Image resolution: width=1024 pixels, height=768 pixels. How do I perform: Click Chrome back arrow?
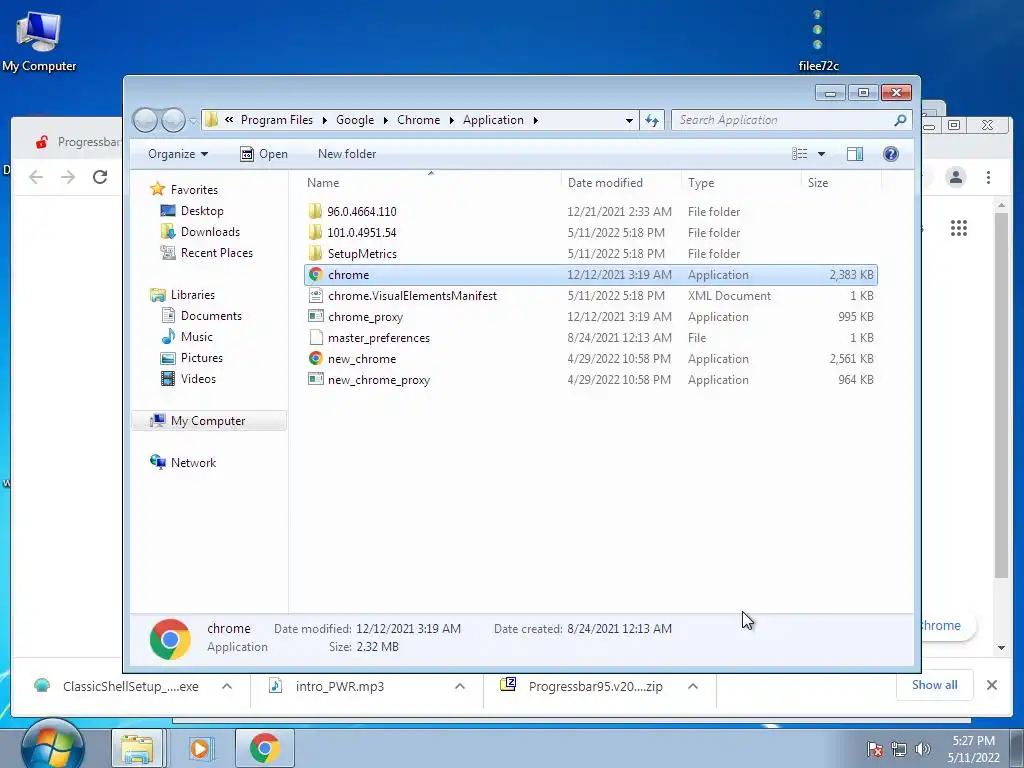(37, 177)
